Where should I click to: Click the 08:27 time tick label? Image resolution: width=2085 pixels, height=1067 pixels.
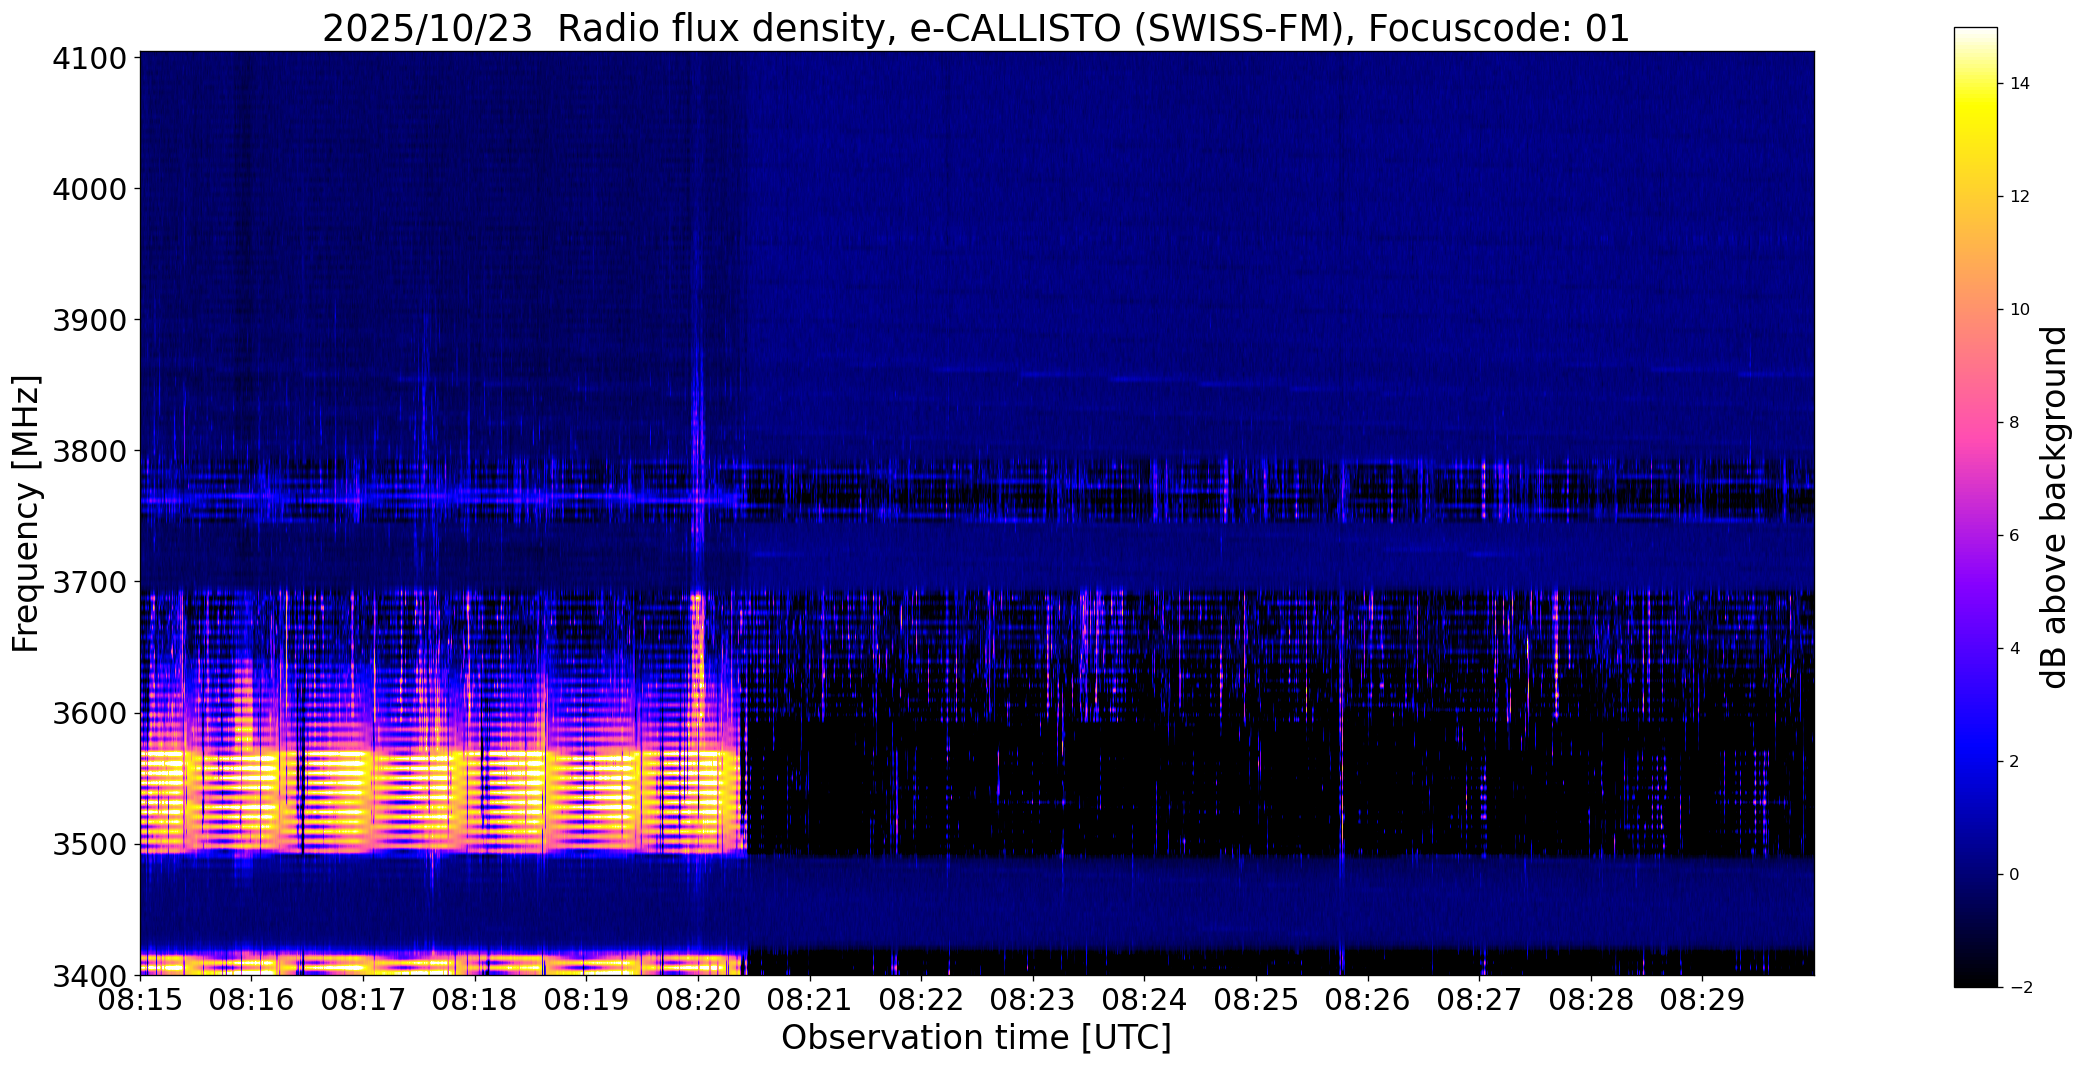tap(1480, 1000)
